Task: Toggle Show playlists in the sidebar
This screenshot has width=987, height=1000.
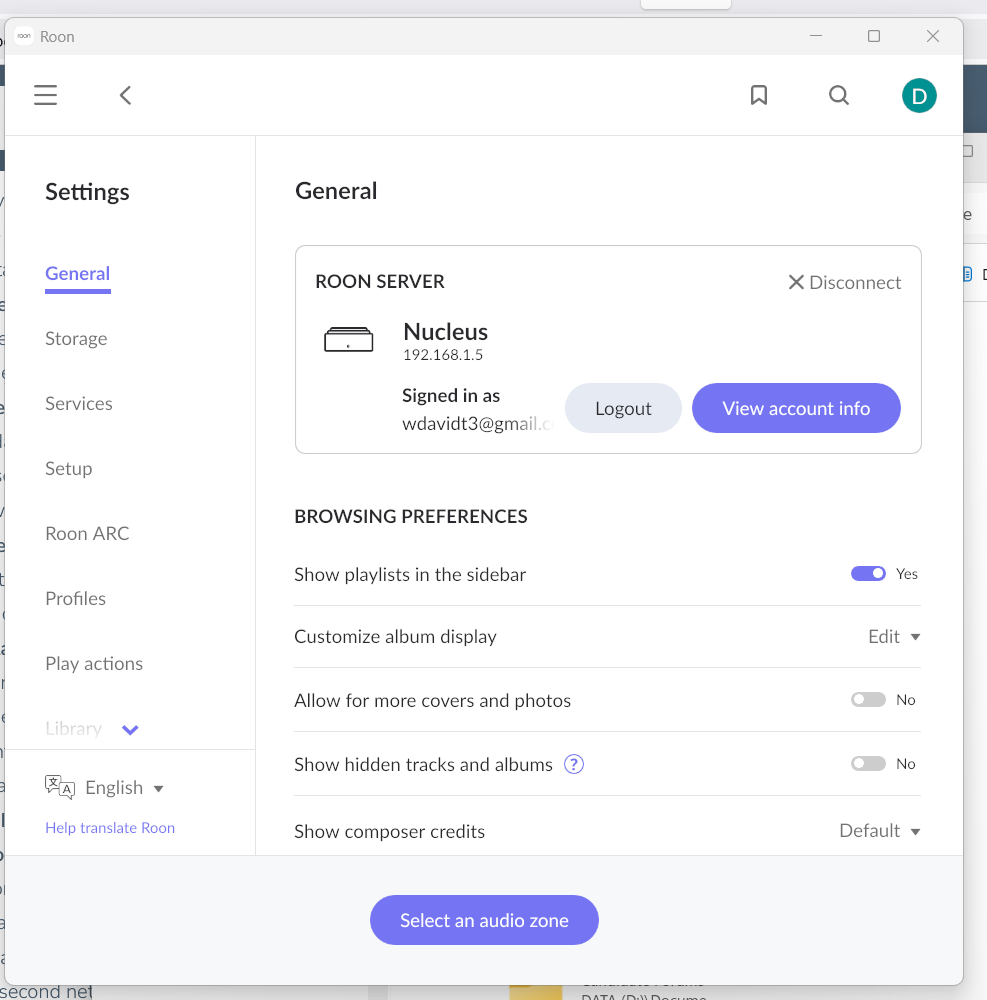Action: click(868, 574)
